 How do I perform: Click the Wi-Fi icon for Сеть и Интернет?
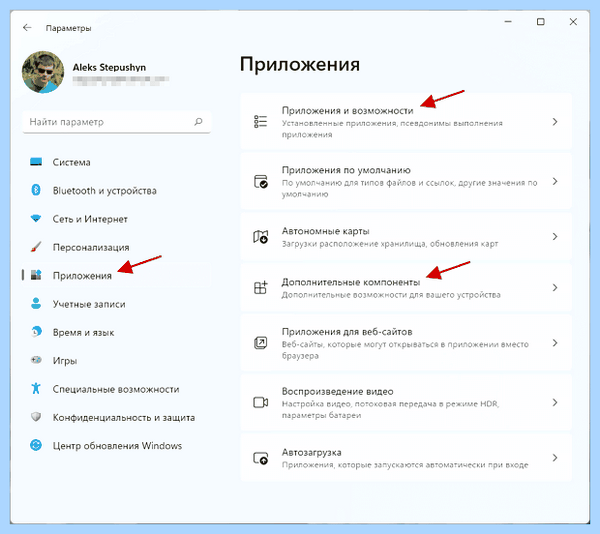[x=36, y=218]
